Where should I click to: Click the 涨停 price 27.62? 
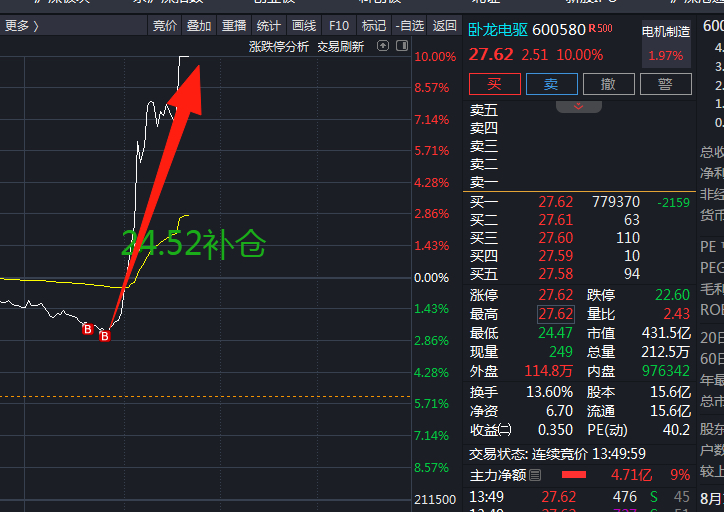[555, 295]
